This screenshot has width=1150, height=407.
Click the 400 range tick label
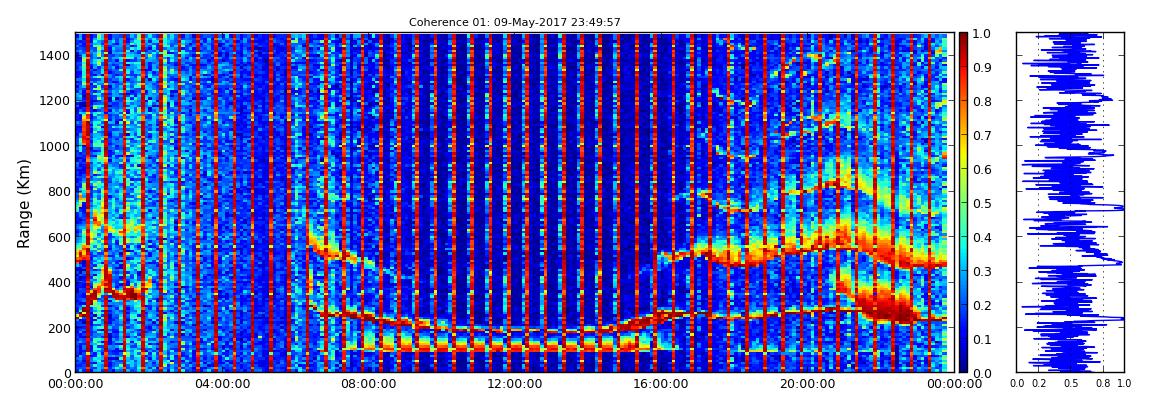[59, 282]
